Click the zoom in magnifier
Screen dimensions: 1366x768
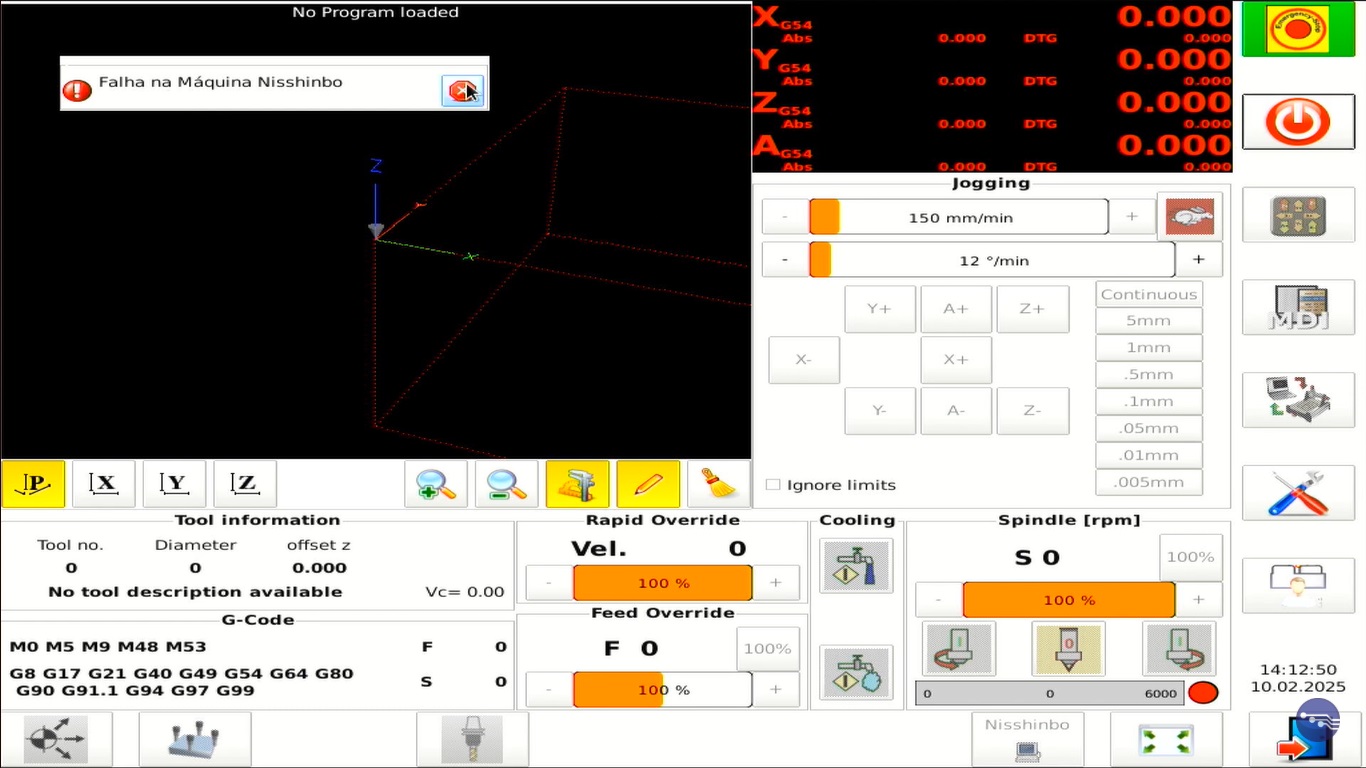coord(435,485)
